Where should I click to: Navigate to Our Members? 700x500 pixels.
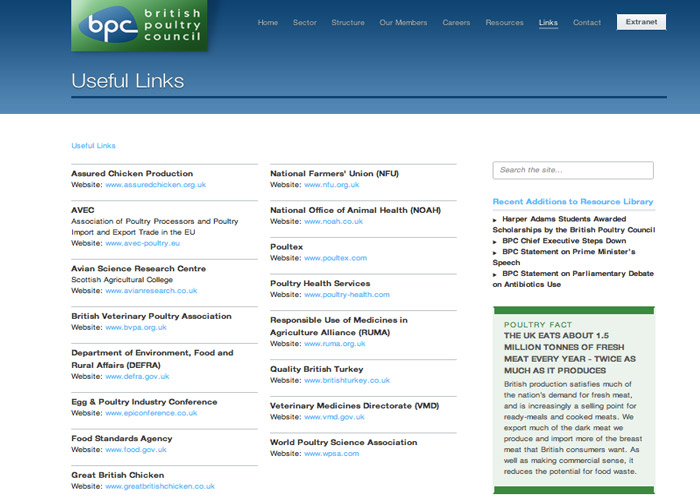(x=403, y=22)
